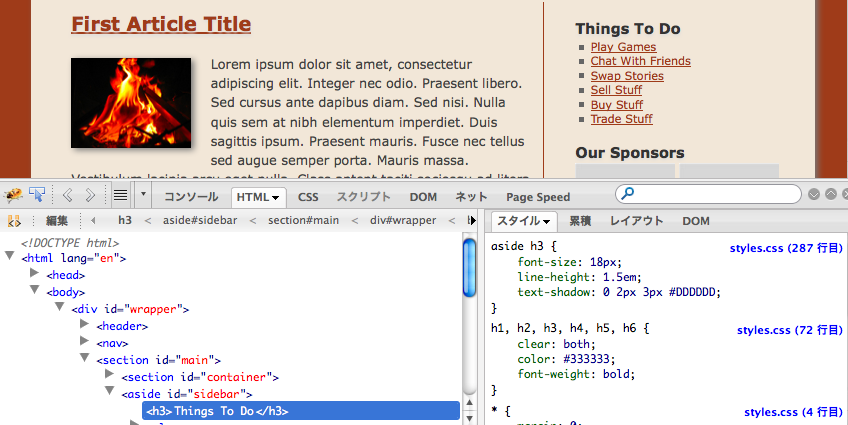Open the レイアウト side panel tab

[636, 221]
